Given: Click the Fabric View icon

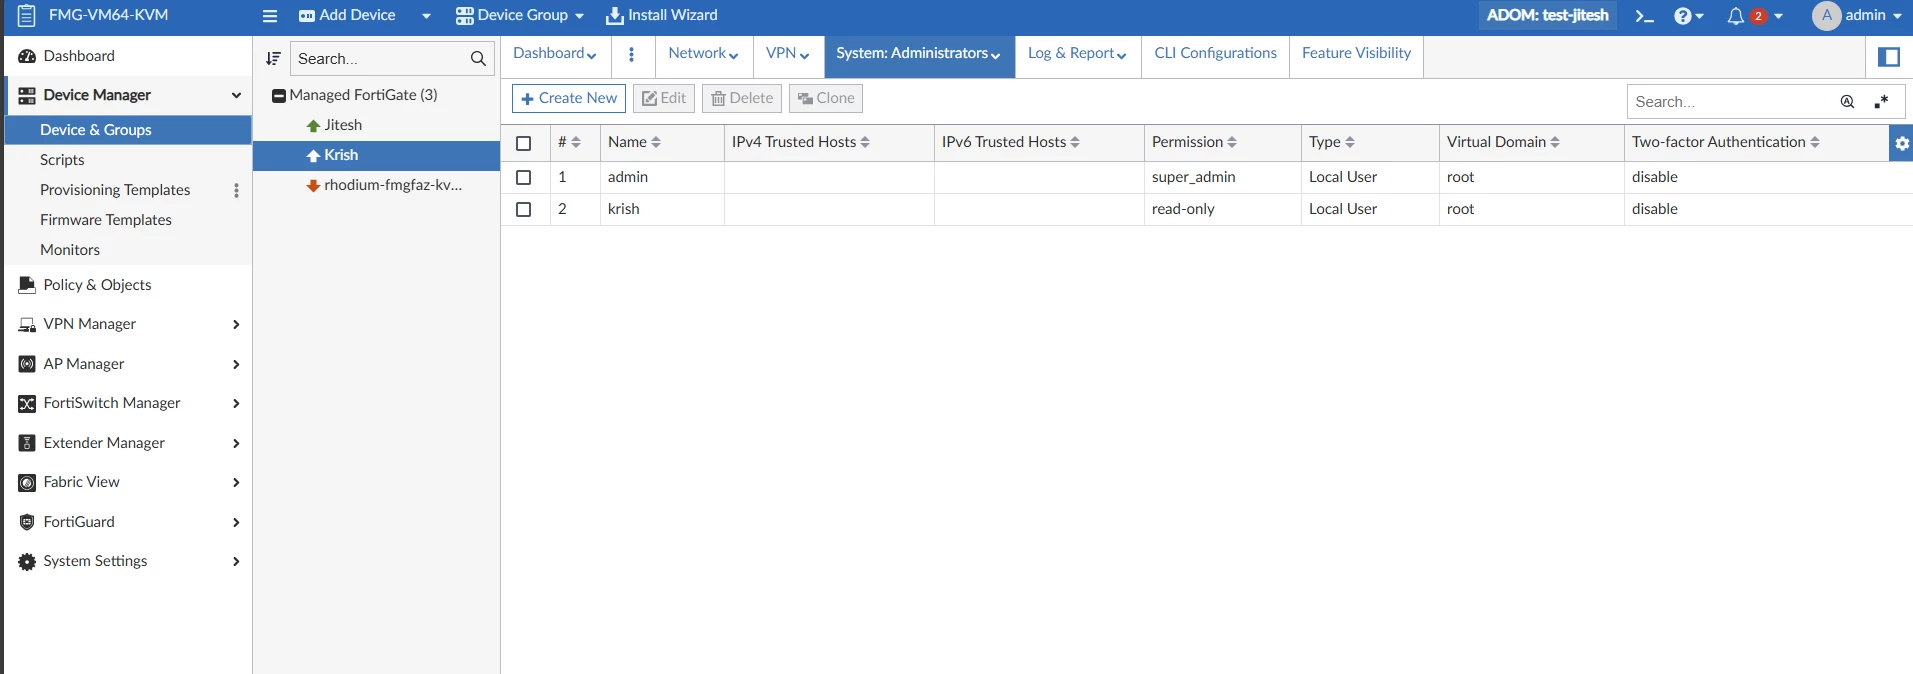Looking at the screenshot, I should point(27,483).
